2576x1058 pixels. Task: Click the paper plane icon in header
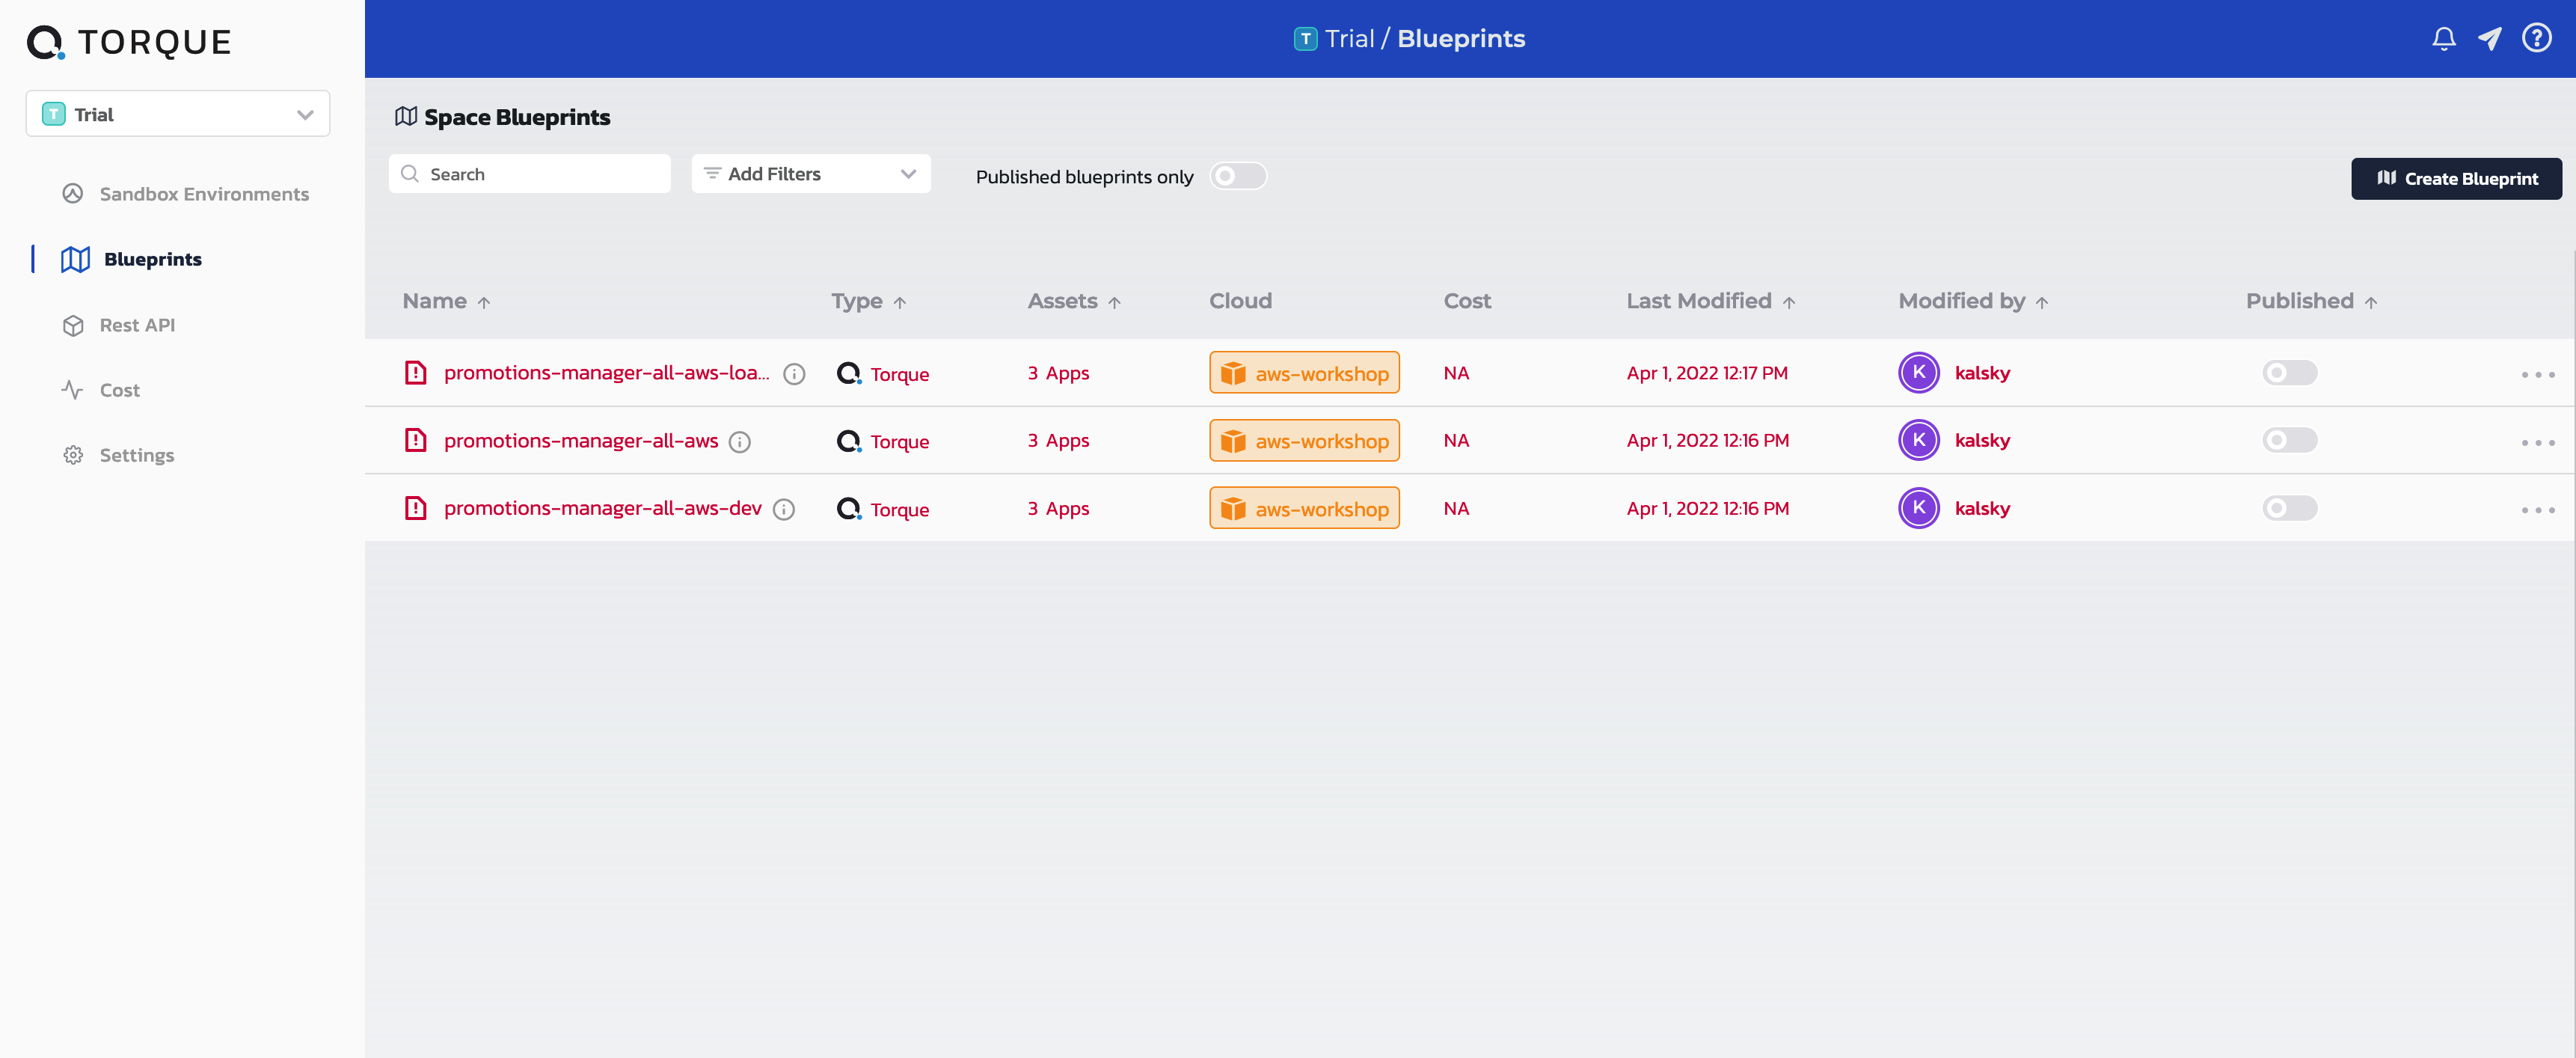2489,39
